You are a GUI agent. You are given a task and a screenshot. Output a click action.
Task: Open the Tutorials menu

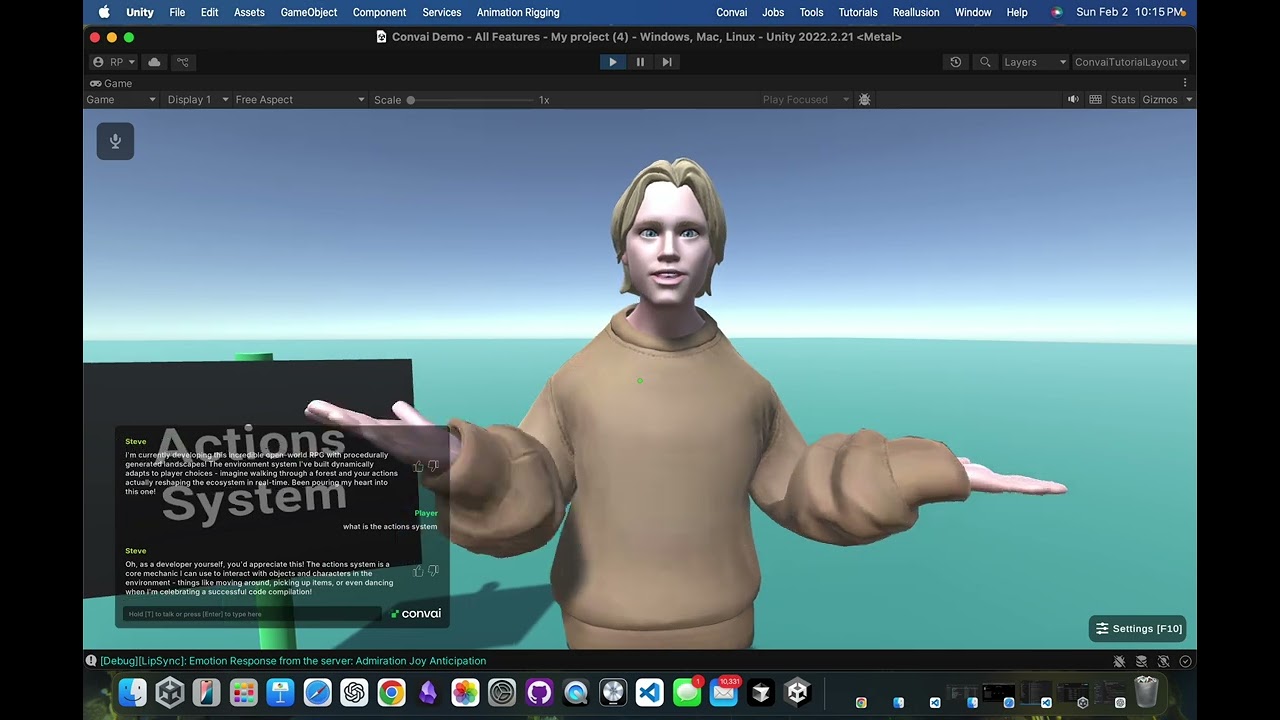858,12
